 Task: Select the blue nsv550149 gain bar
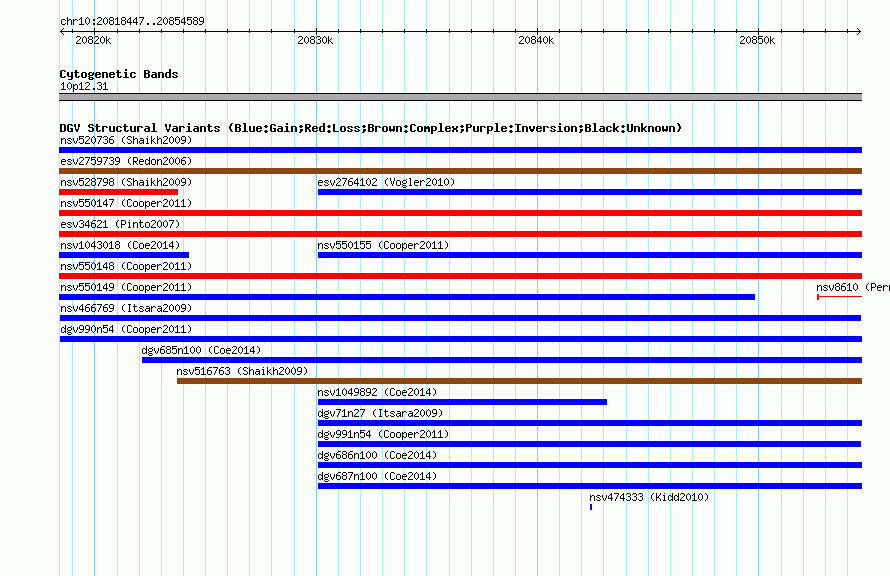[x=407, y=297]
